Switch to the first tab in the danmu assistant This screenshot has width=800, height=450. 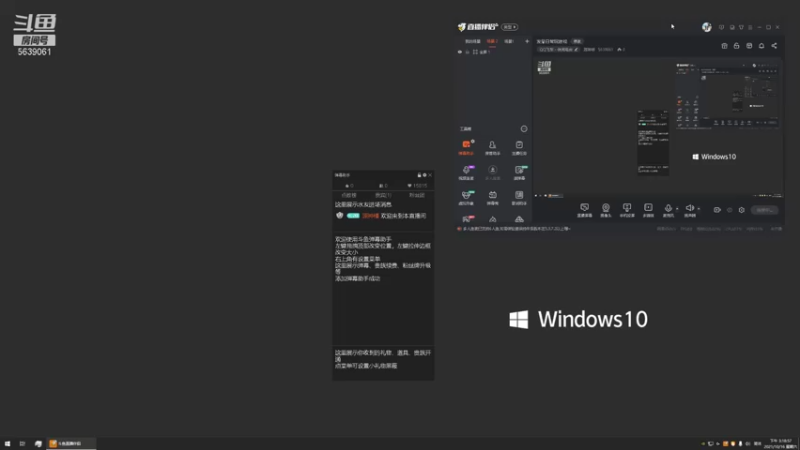click(x=349, y=195)
